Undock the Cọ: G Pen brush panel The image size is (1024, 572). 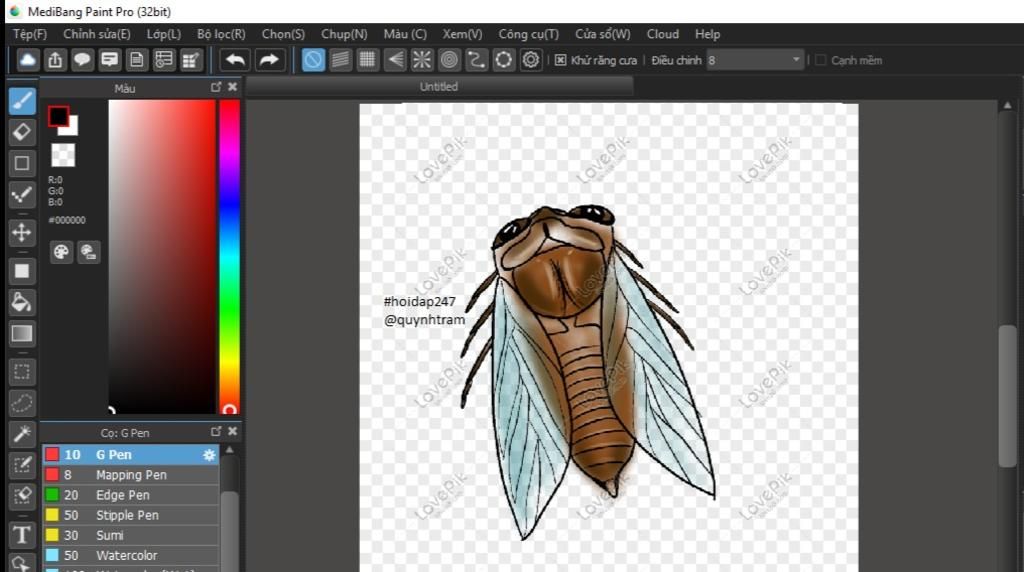(x=216, y=432)
